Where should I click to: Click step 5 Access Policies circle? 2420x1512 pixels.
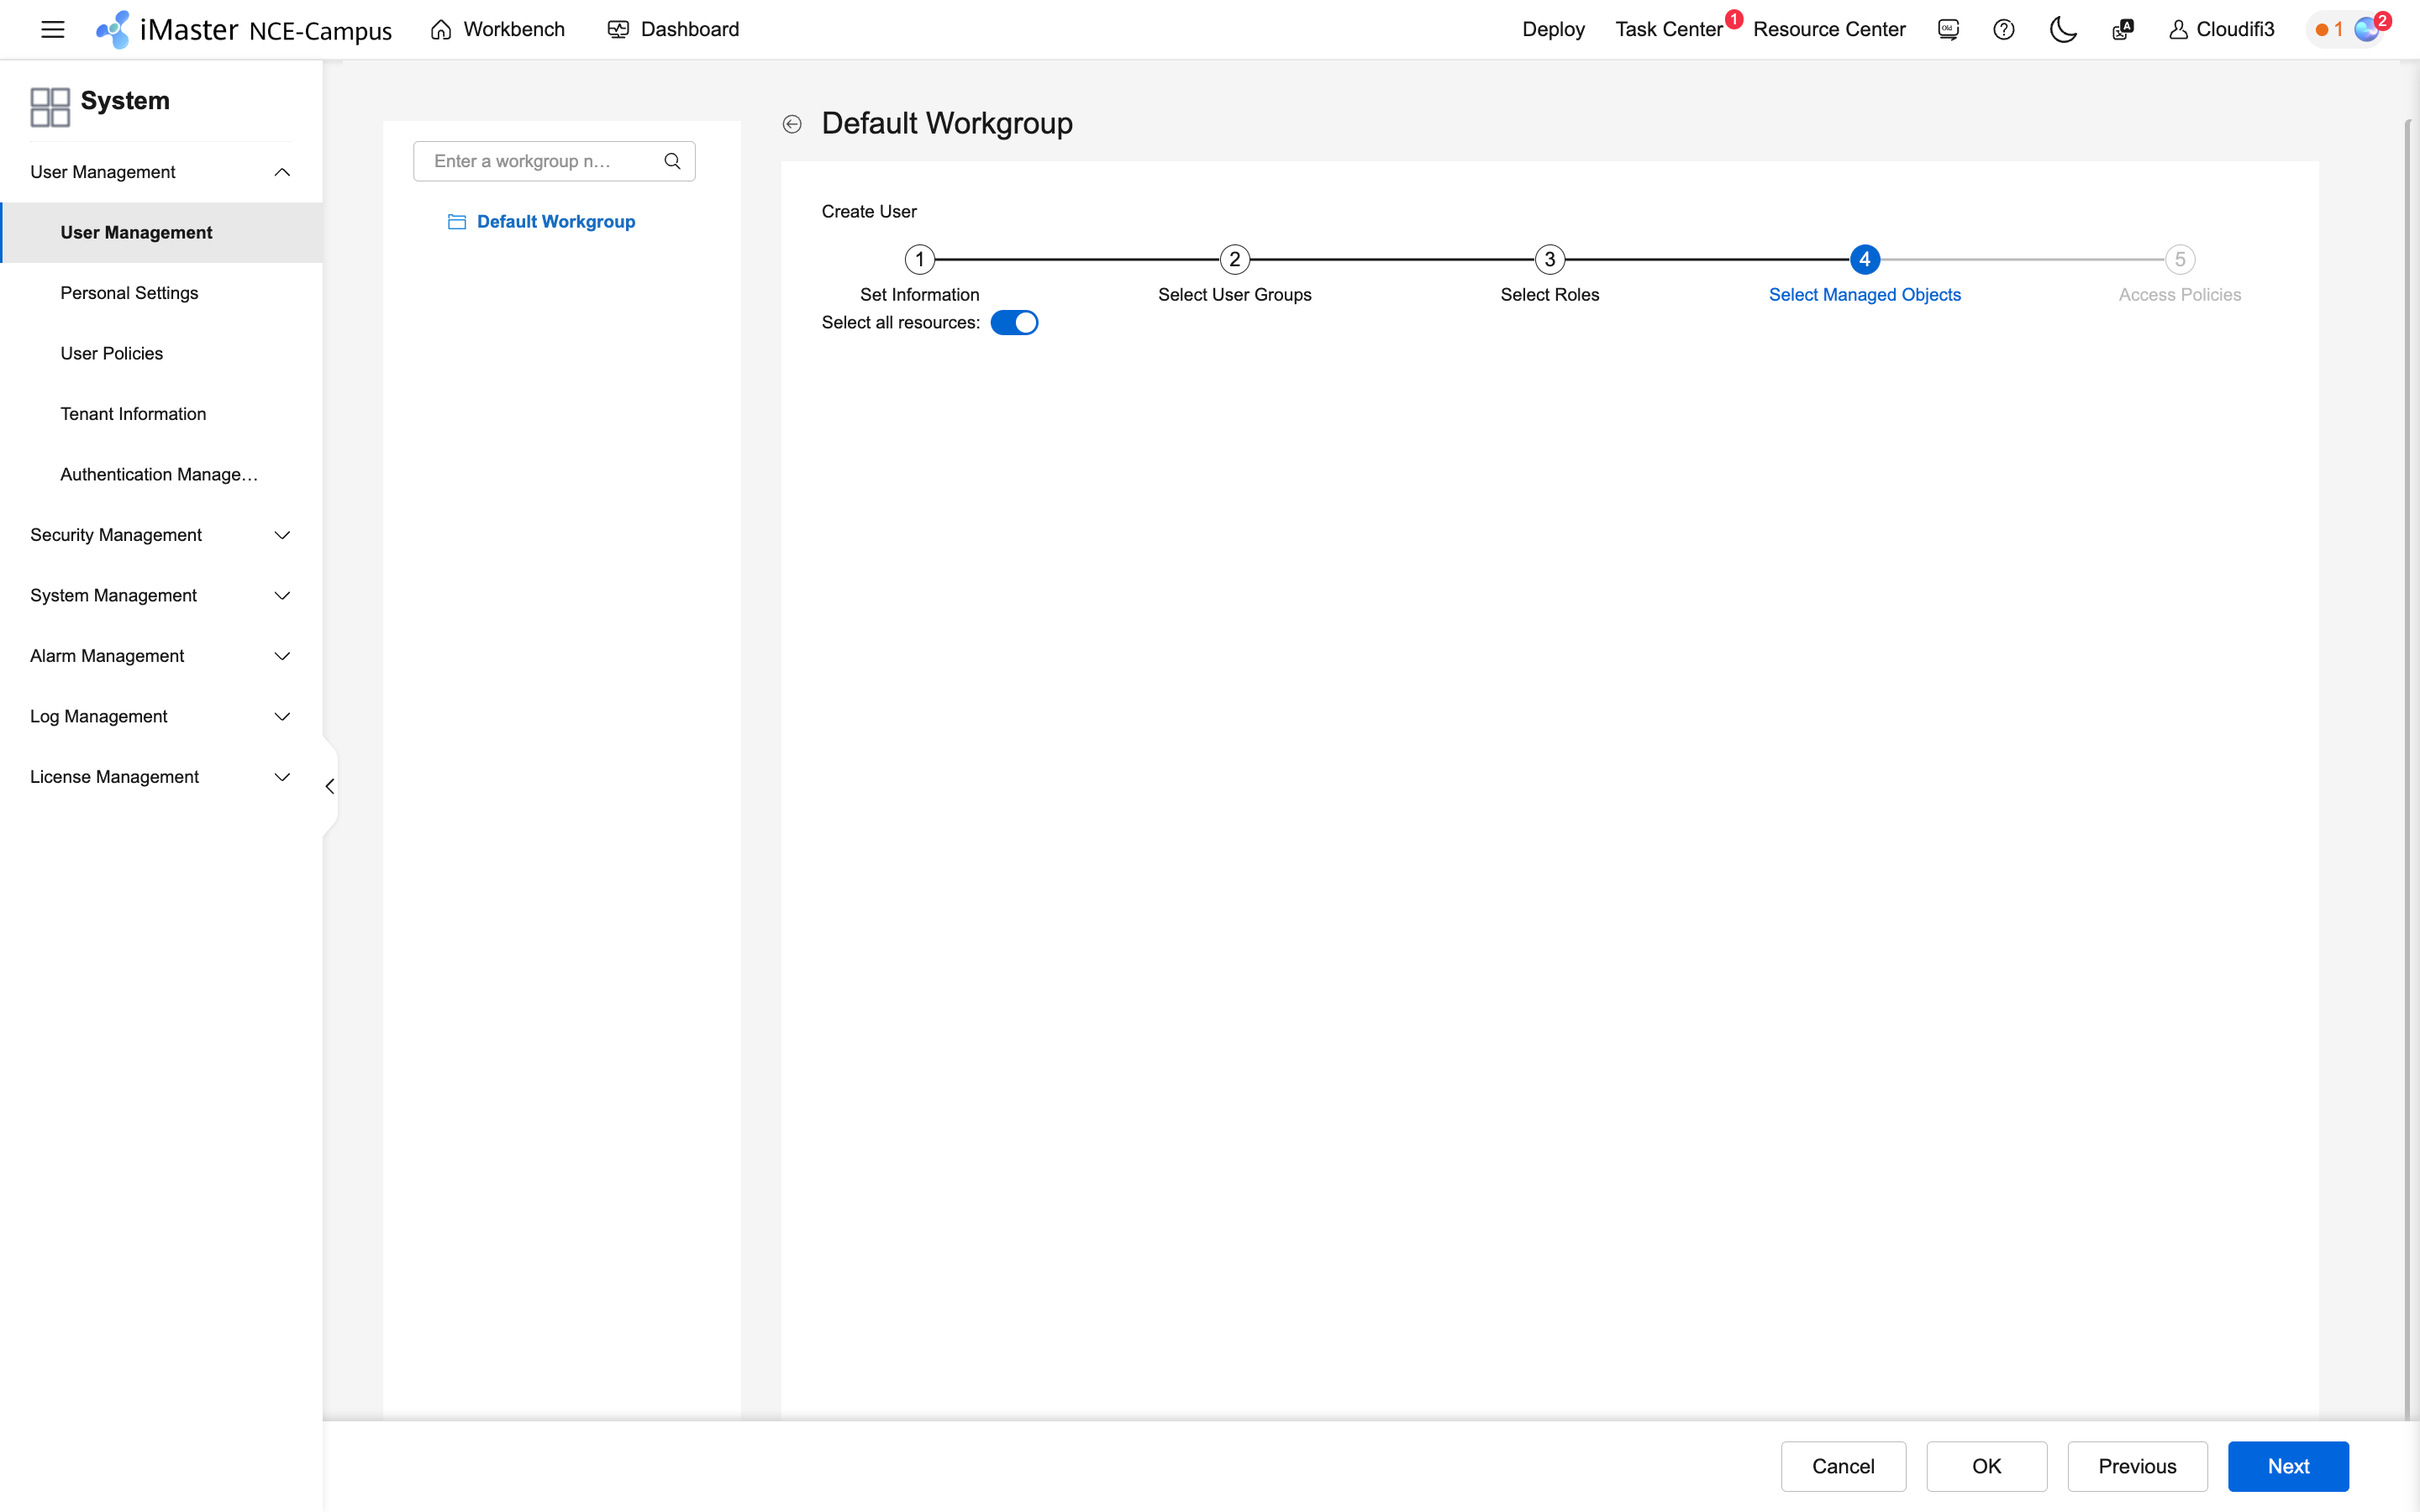pyautogui.click(x=2179, y=259)
